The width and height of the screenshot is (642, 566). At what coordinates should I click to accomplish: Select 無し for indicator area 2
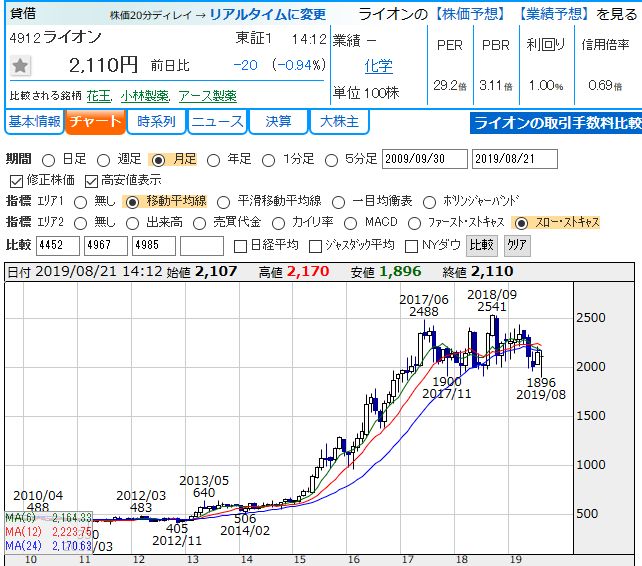pos(80,224)
